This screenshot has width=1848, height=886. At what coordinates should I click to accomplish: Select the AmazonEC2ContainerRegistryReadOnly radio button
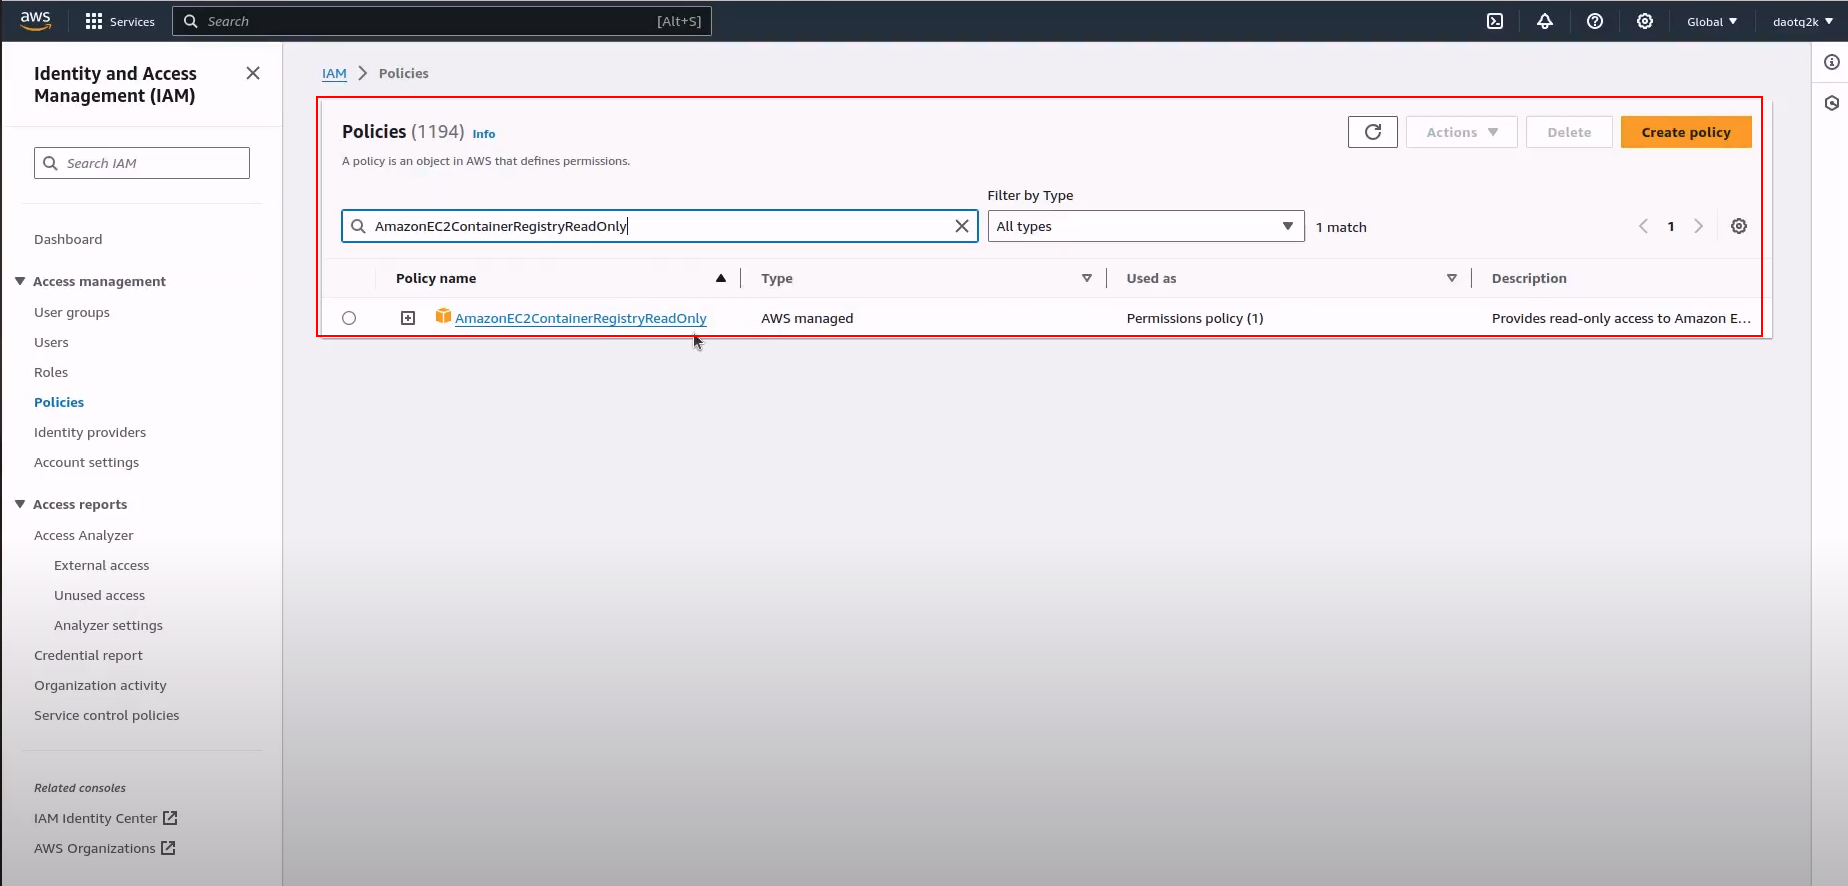[349, 318]
